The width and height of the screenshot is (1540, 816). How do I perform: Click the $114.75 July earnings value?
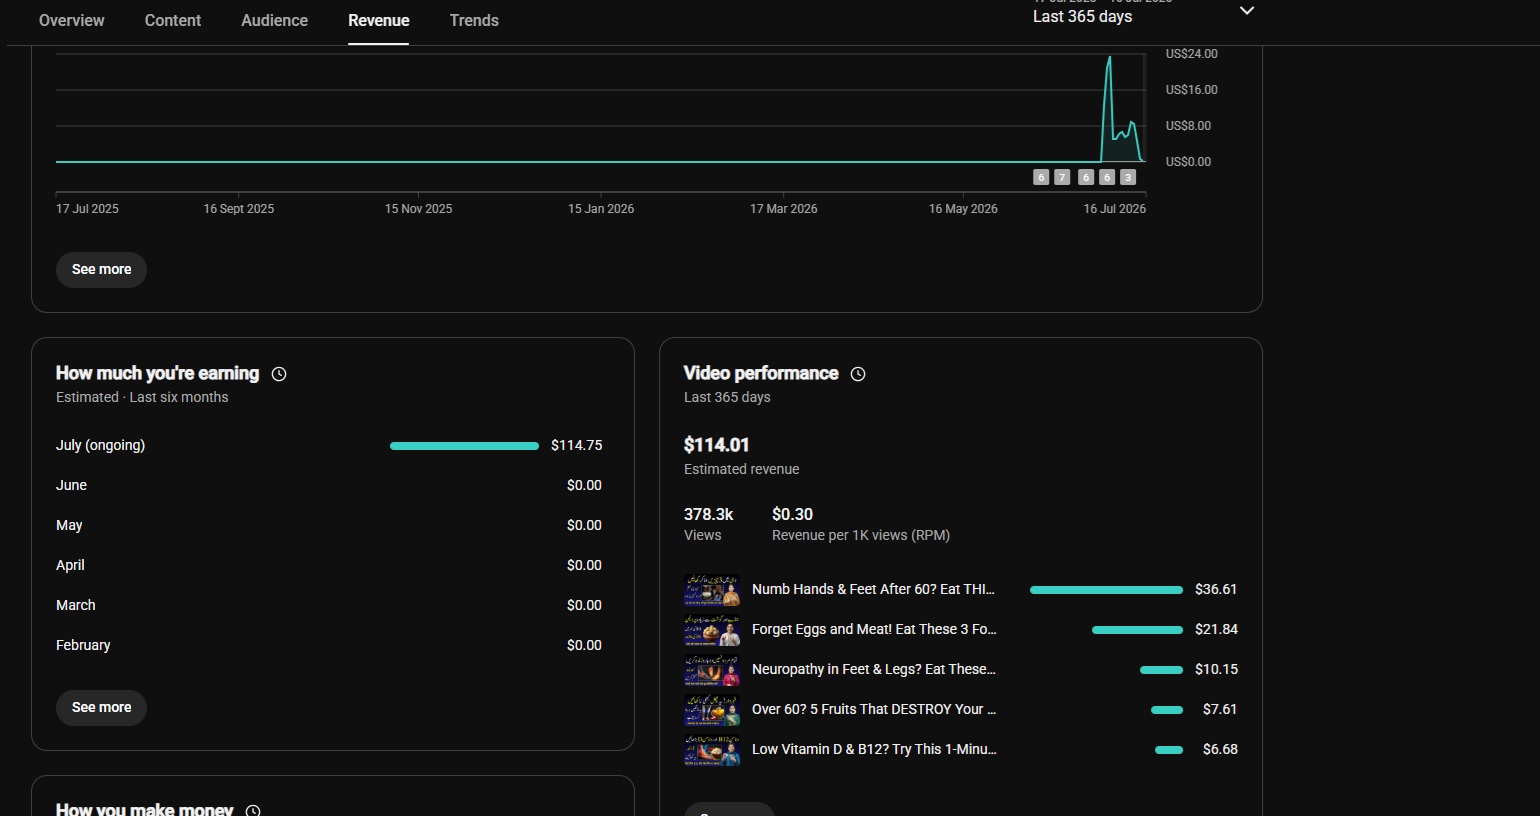click(577, 446)
